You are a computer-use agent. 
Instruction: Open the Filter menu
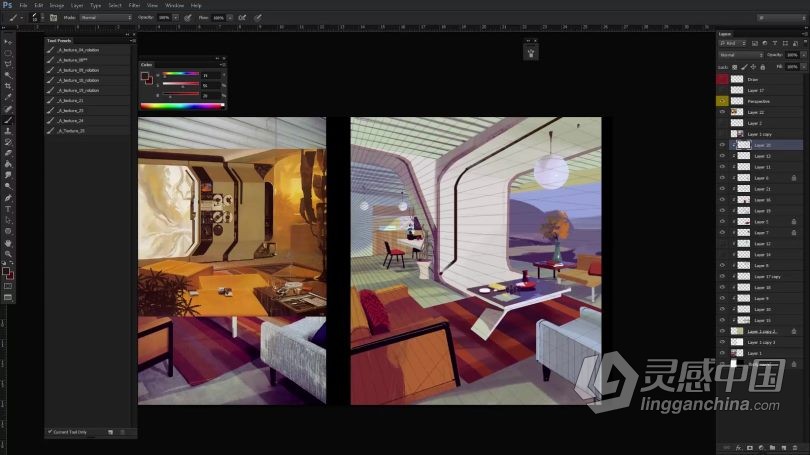pyautogui.click(x=134, y=5)
